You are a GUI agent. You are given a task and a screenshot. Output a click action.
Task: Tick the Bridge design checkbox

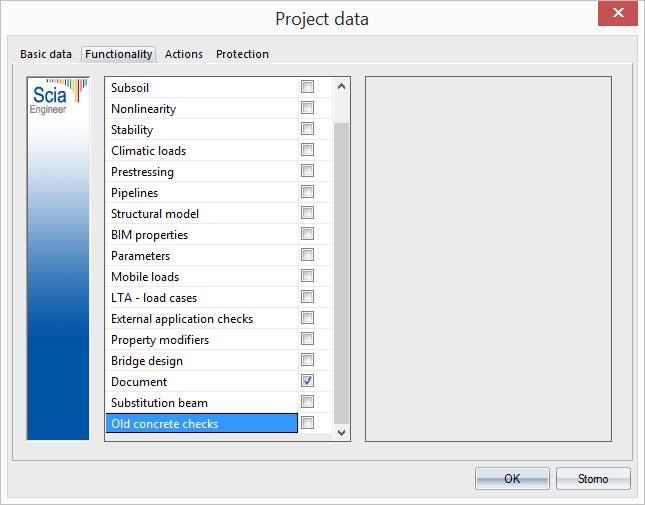(307, 360)
